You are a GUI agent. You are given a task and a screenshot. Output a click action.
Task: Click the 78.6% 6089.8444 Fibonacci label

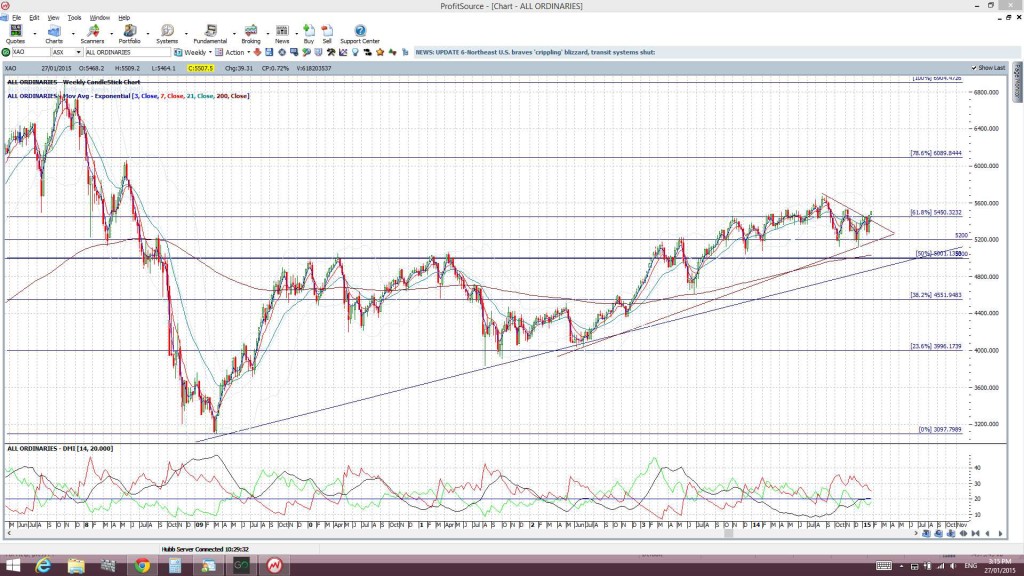(x=936, y=153)
